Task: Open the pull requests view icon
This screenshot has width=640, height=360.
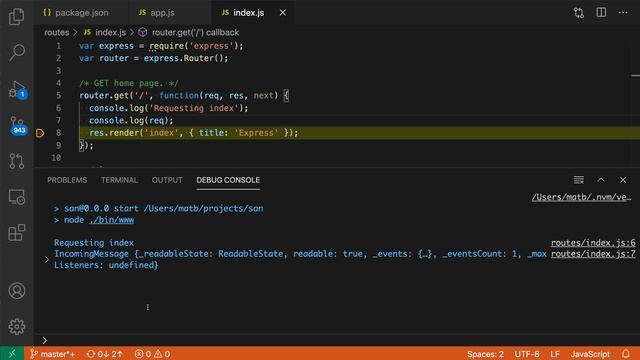Action: pyautogui.click(x=17, y=161)
